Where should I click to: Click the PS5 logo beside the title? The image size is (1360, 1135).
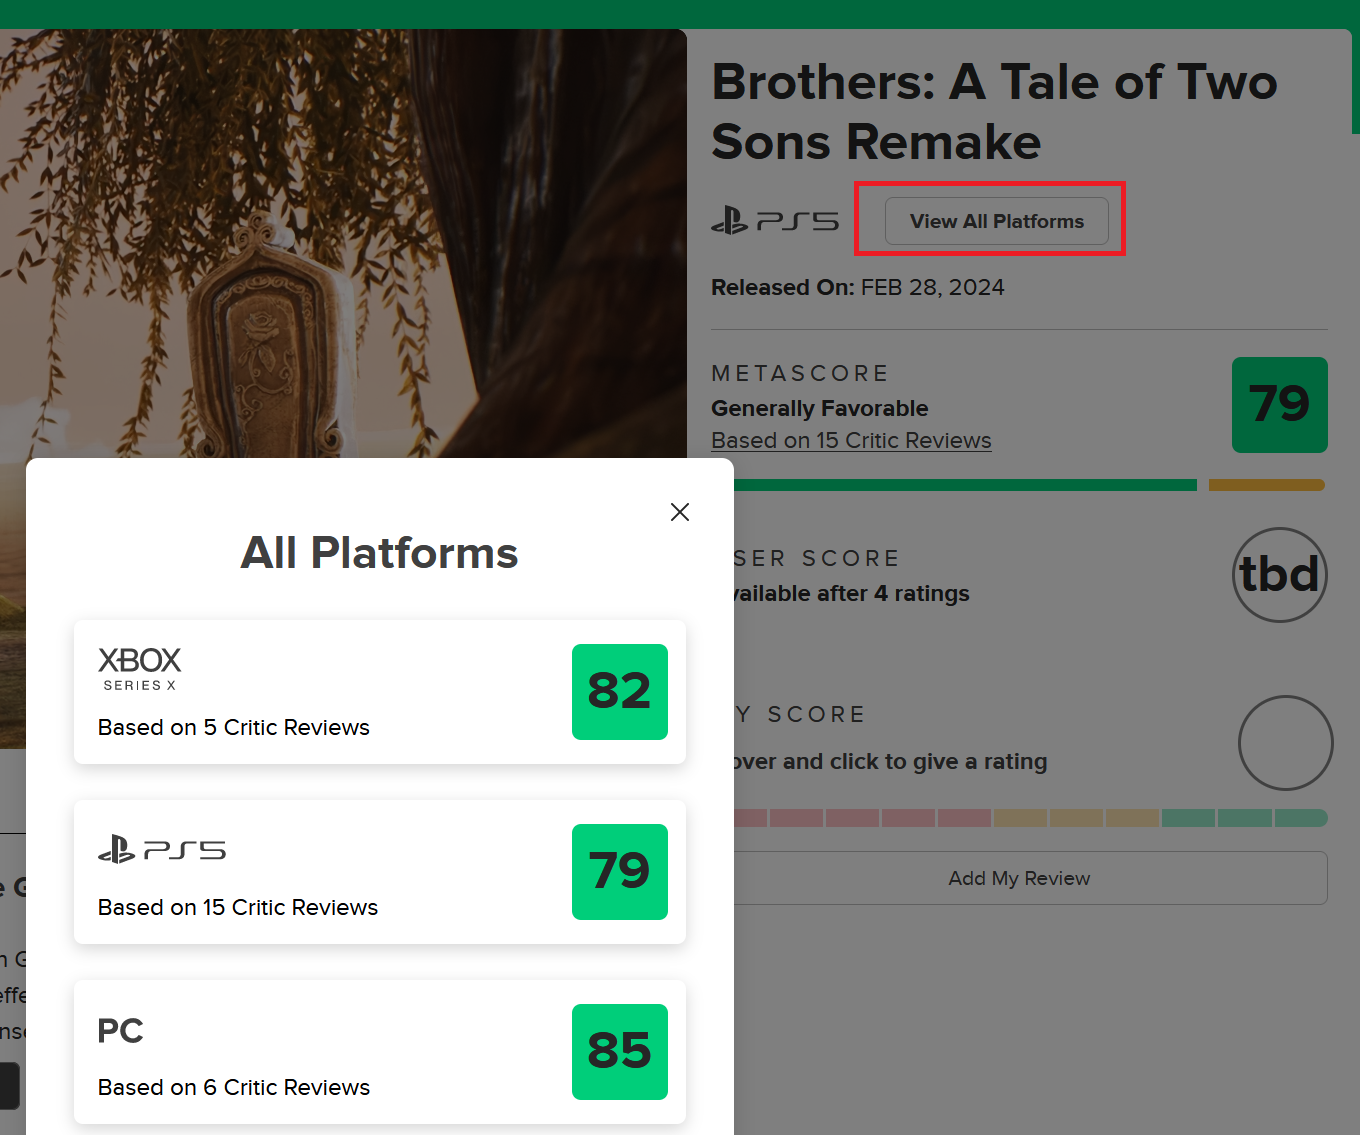(x=775, y=220)
